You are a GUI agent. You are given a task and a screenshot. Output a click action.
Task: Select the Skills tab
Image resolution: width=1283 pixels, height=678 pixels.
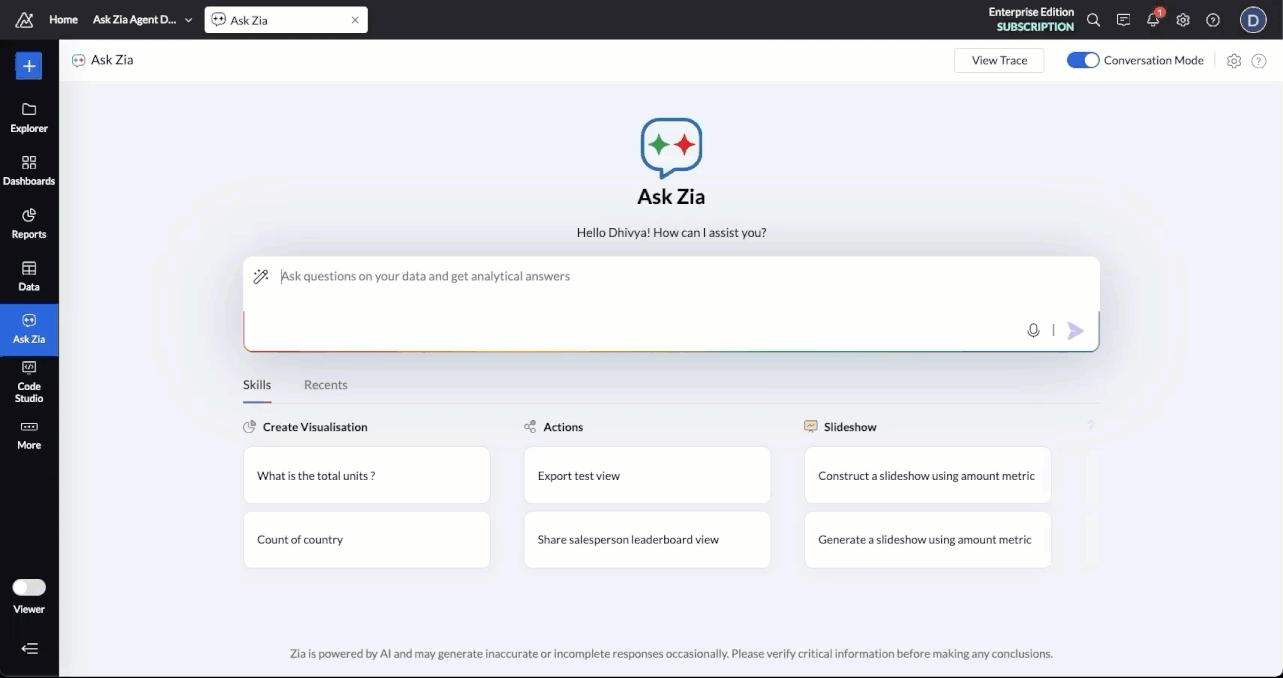pos(257,385)
